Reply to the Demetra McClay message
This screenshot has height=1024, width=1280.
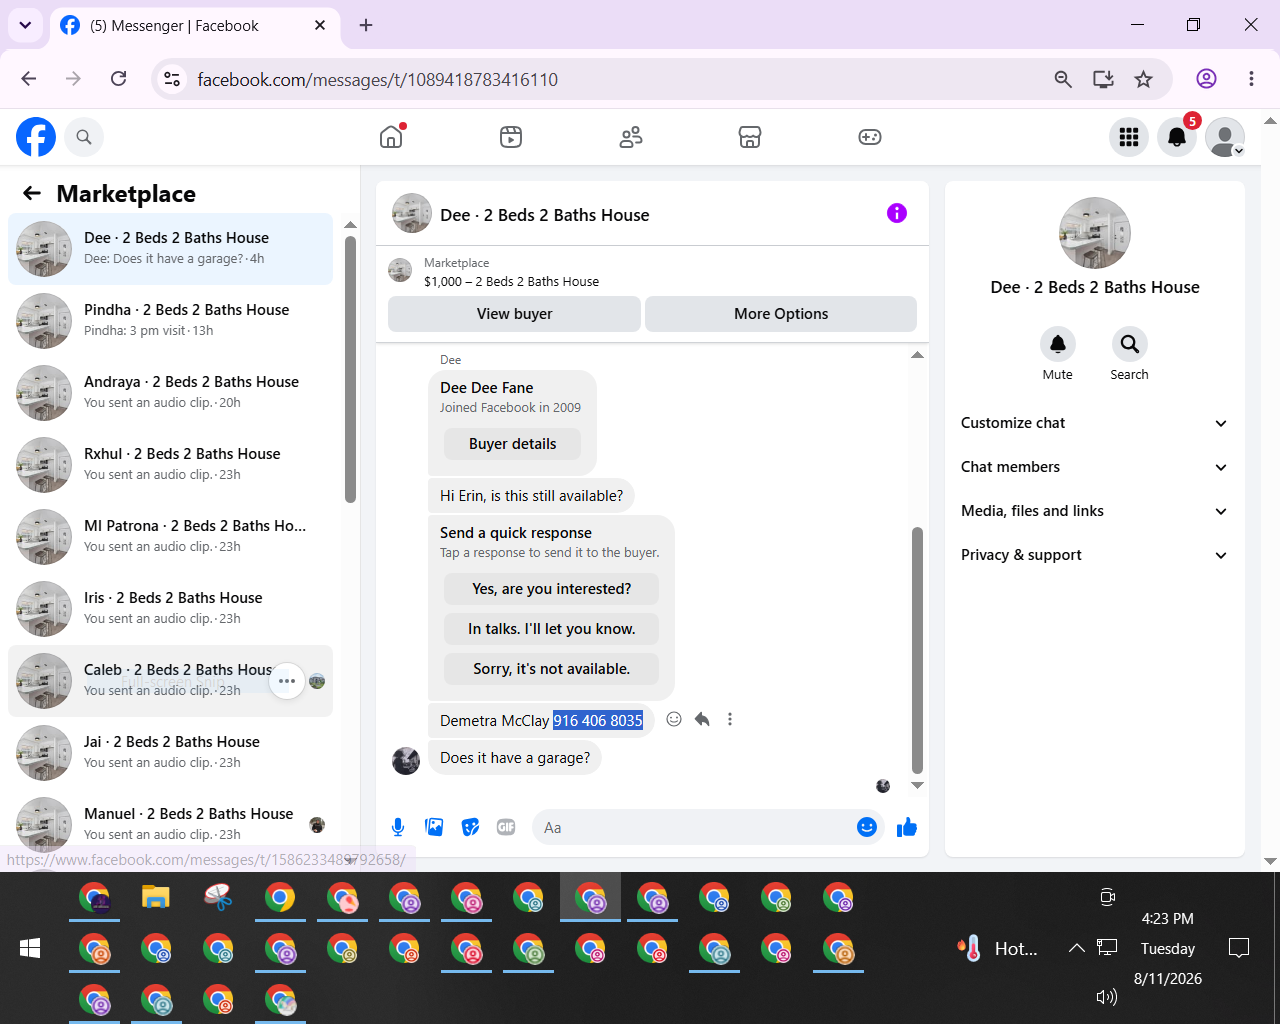coord(702,719)
